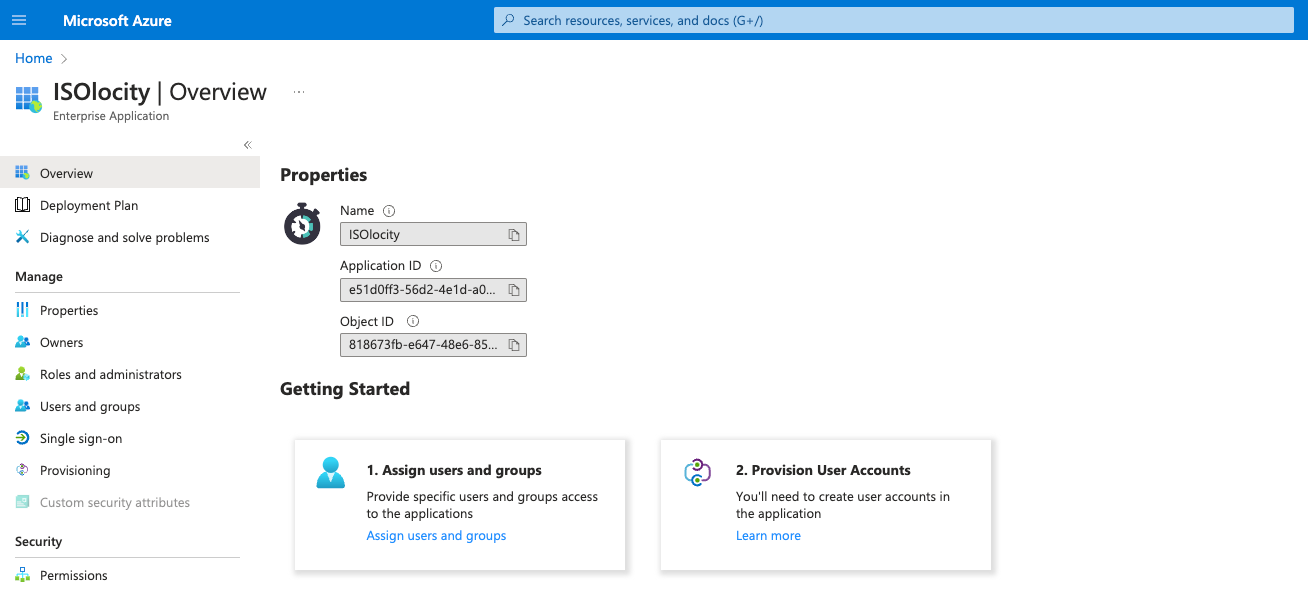Click the Provision User Accounts card icon
The width and height of the screenshot is (1308, 593).
697,472
